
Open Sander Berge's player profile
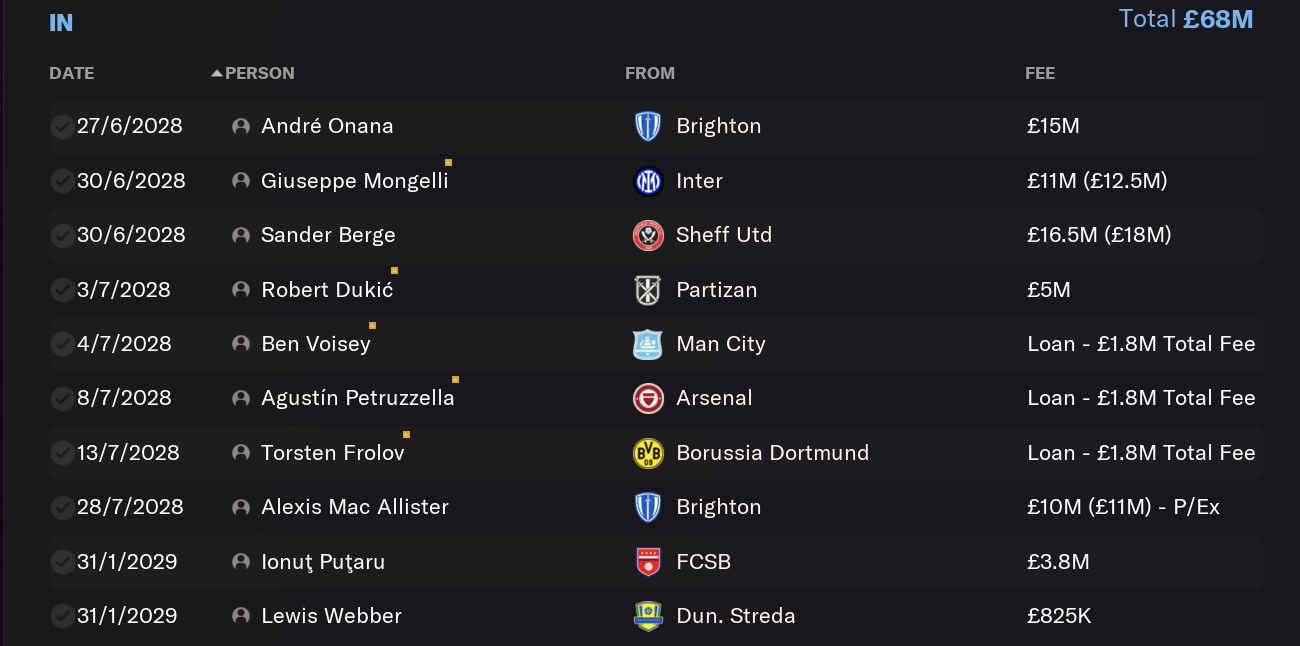328,235
